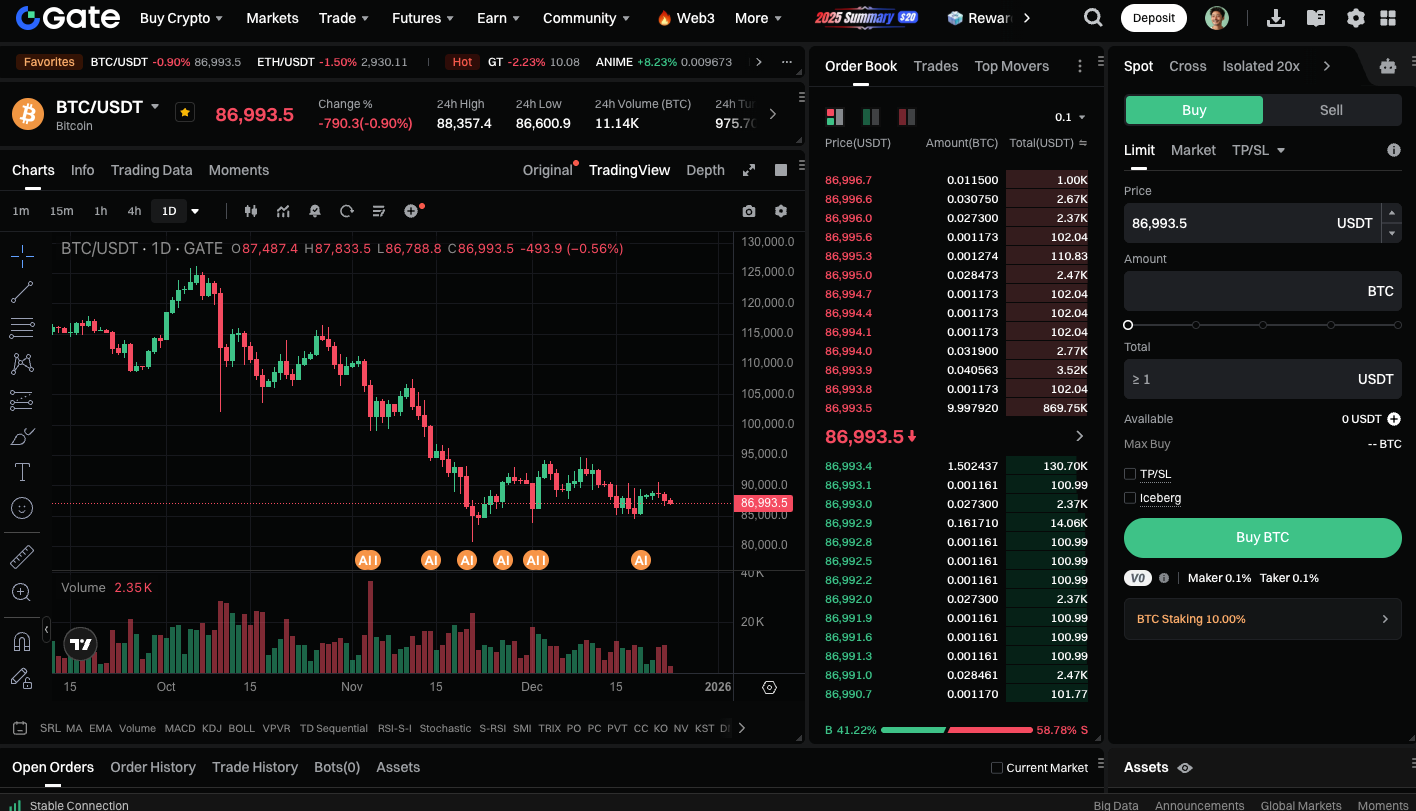Open the long position forecasting tool
This screenshot has width=1416, height=811.
(22, 400)
